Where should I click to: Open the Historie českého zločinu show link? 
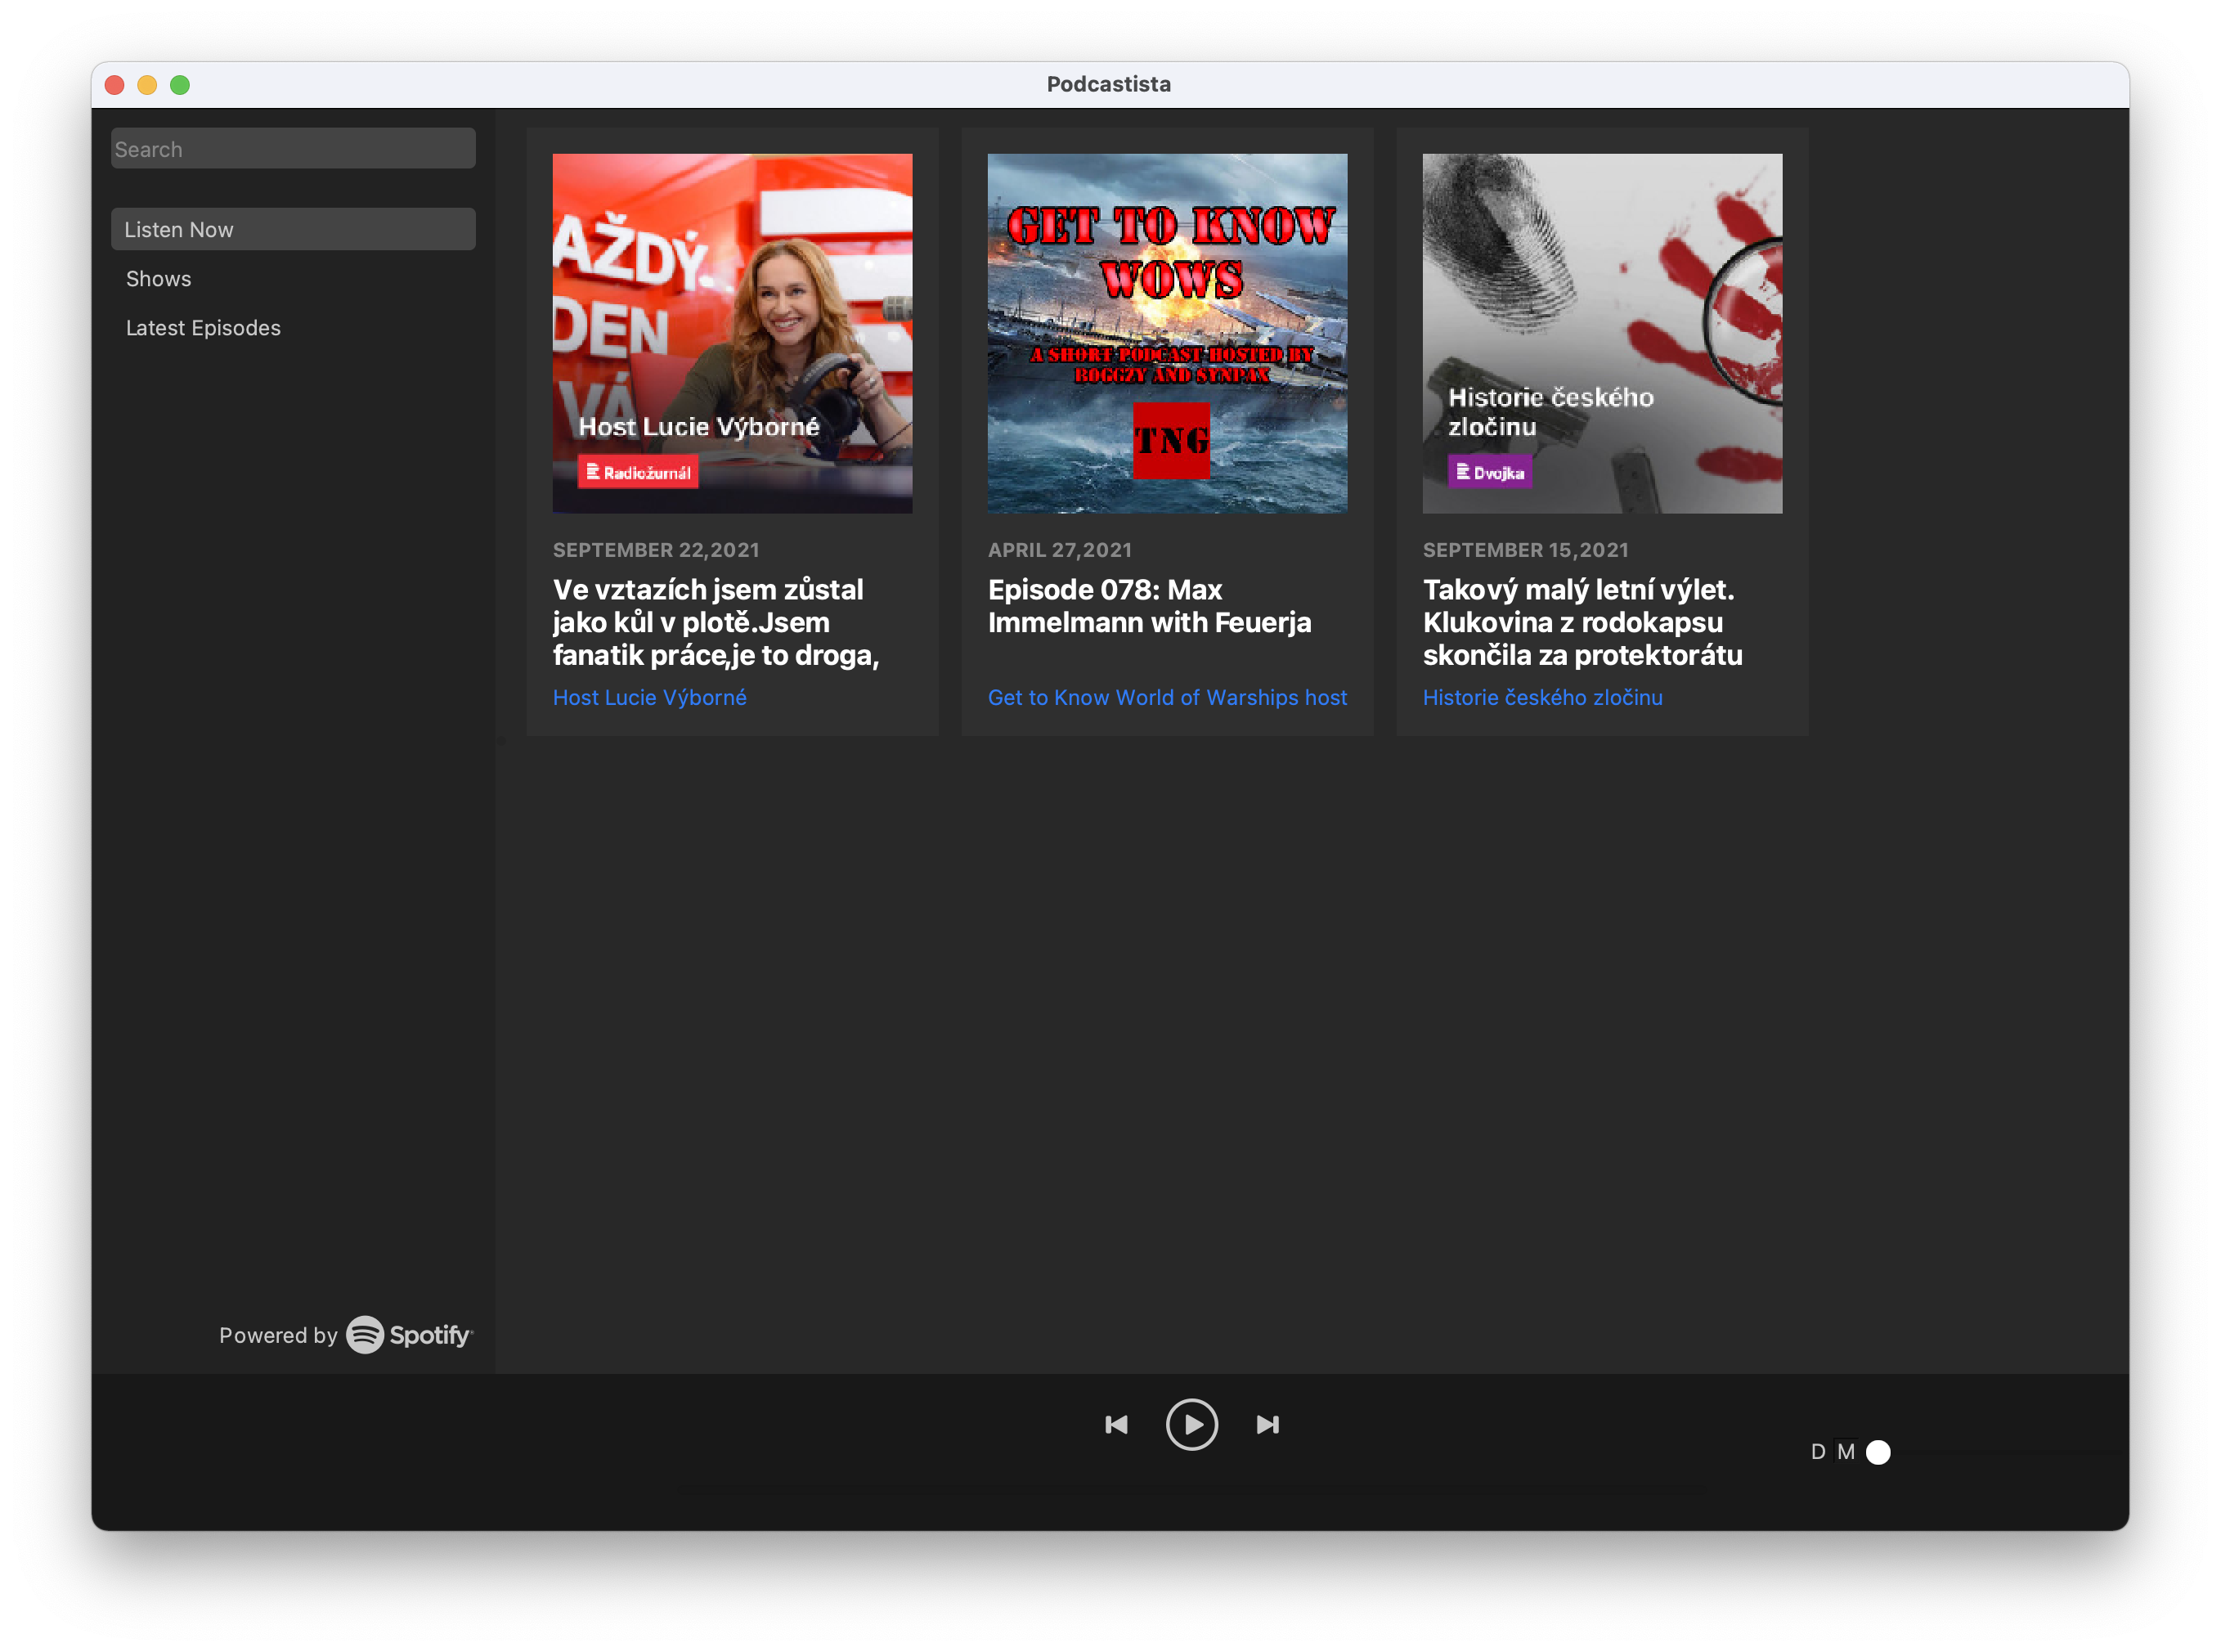coord(1542,697)
